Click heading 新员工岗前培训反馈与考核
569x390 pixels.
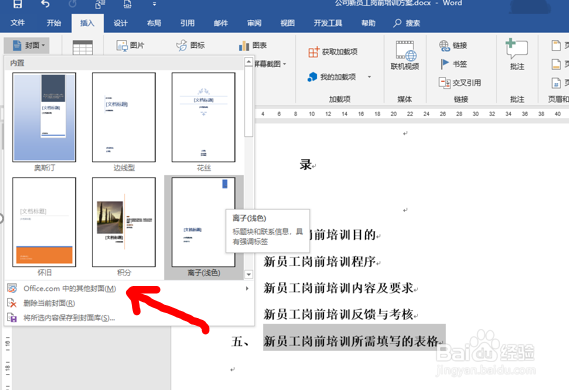point(339,314)
